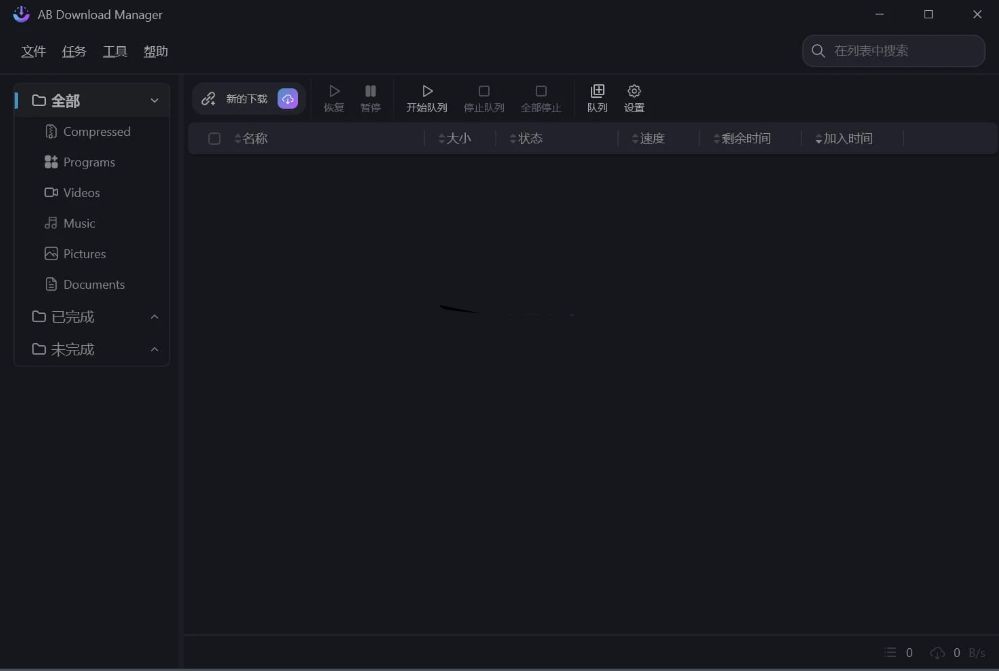Open the 工具 menu
The height and width of the screenshot is (671, 999).
(x=114, y=51)
